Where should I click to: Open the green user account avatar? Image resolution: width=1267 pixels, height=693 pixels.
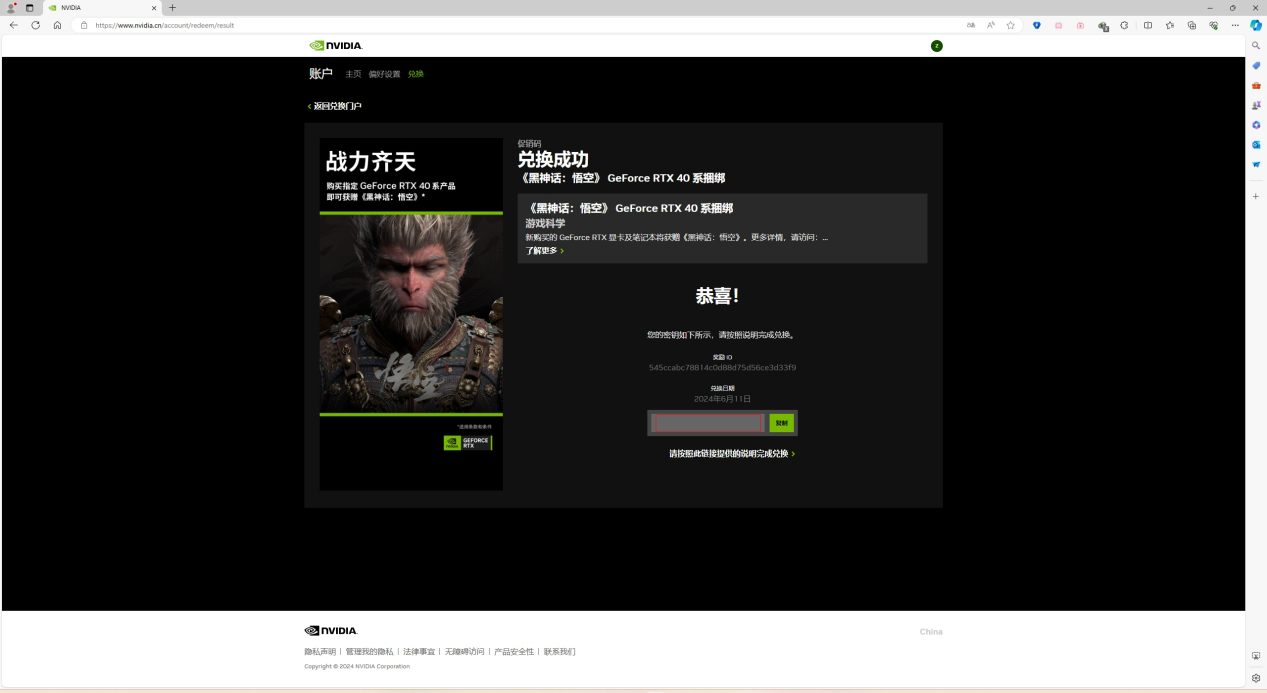tap(936, 45)
